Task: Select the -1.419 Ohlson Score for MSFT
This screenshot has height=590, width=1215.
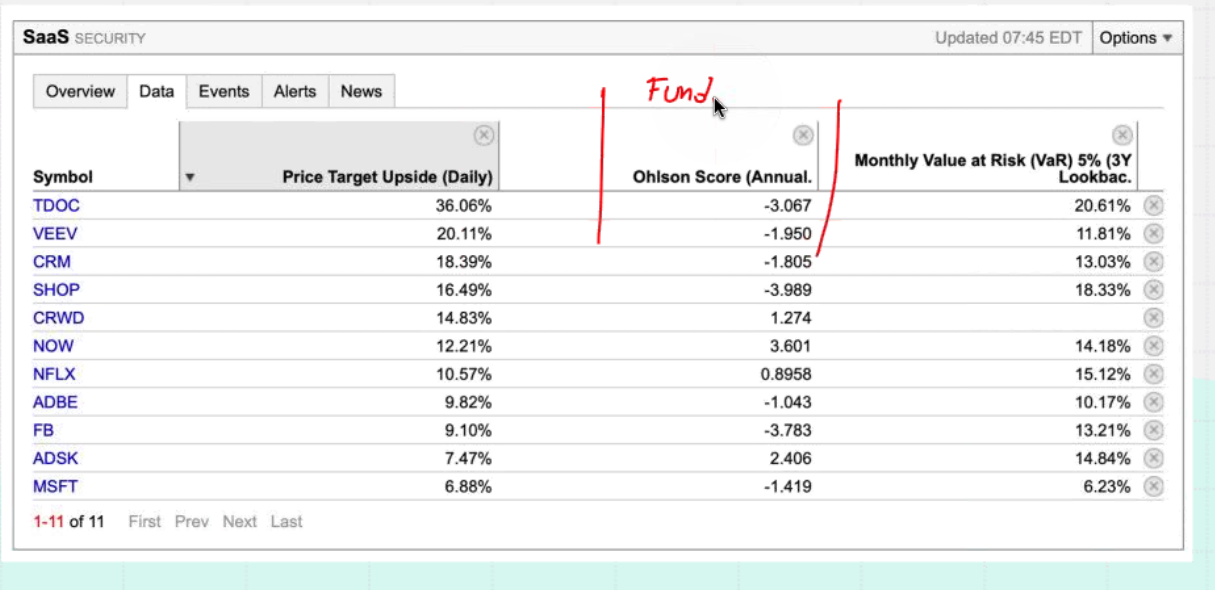Action: (x=789, y=486)
